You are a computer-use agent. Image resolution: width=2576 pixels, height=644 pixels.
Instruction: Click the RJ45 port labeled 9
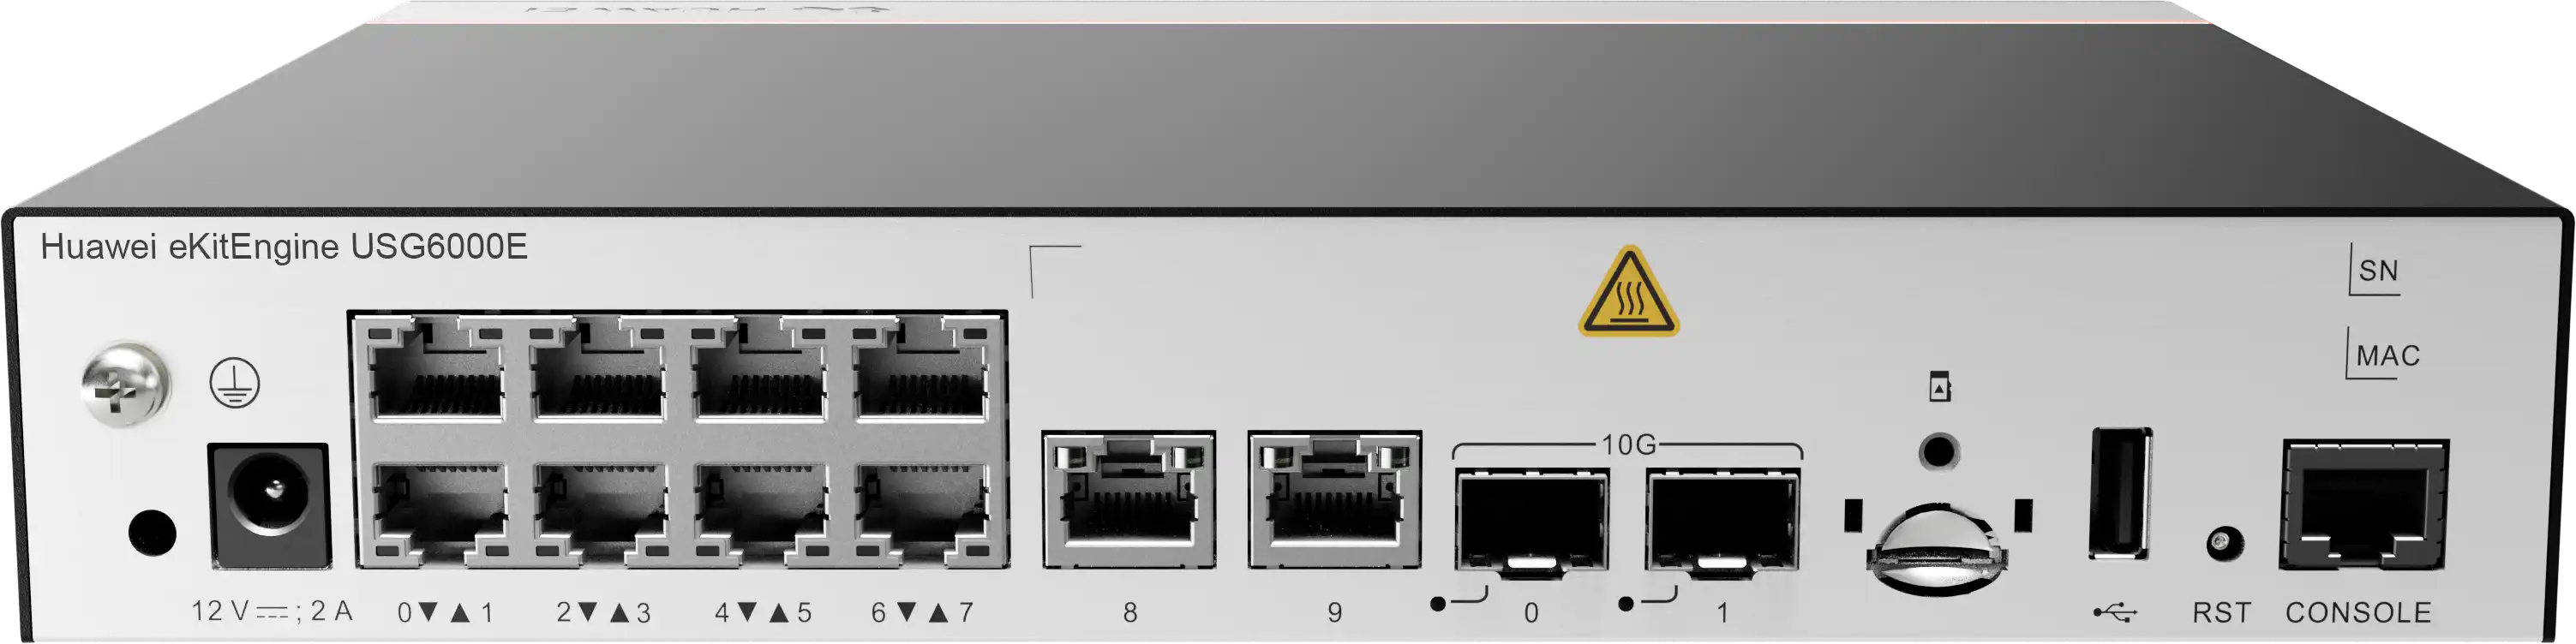pos(1335,500)
